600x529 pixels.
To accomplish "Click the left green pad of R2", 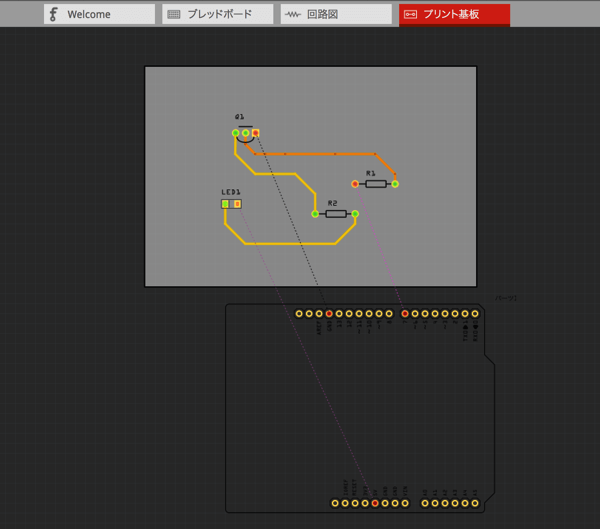I will 315,214.
